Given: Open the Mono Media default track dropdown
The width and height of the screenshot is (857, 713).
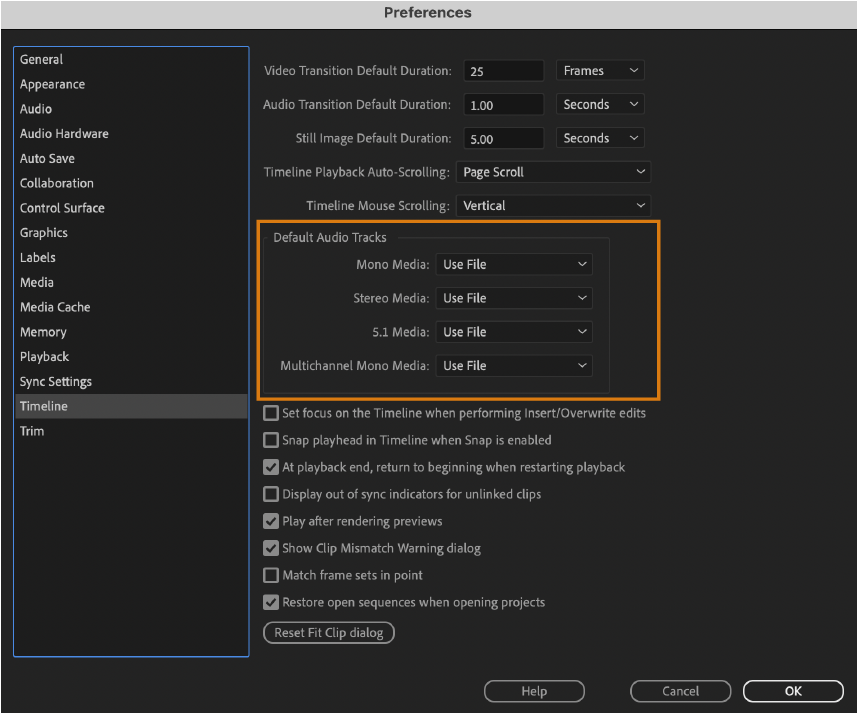Looking at the screenshot, I should click(x=513, y=264).
